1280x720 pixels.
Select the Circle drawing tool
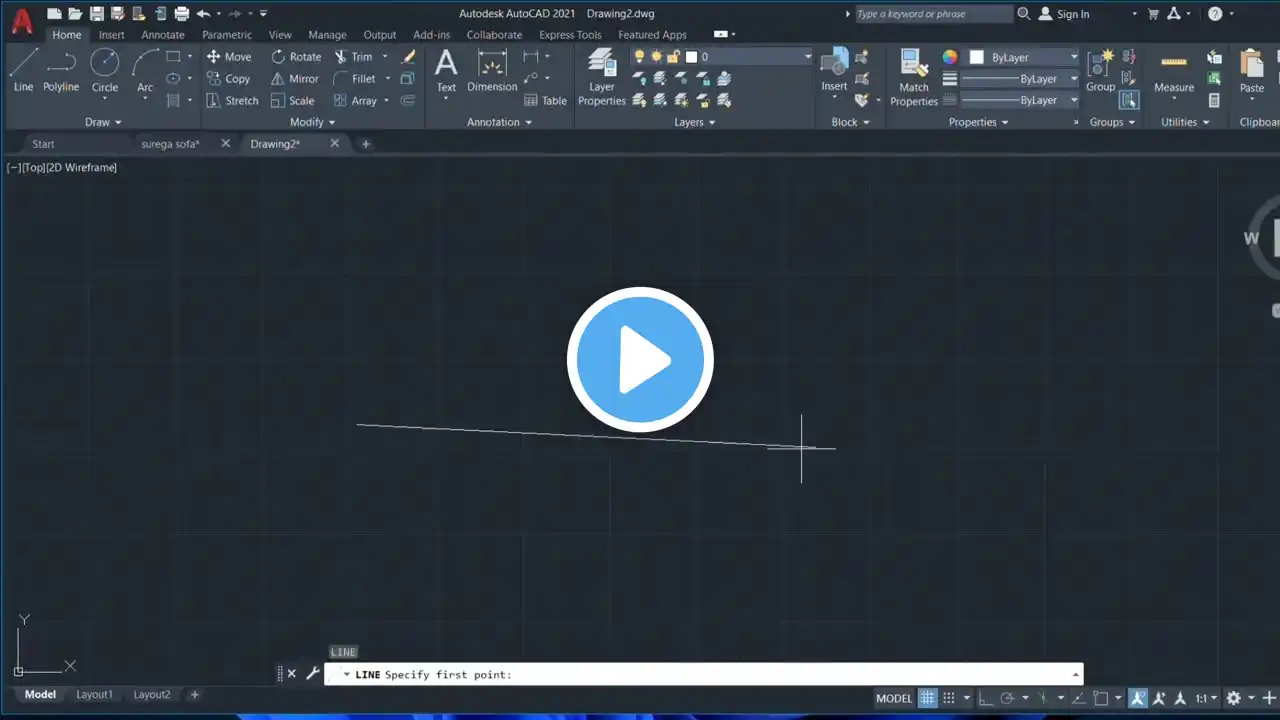(x=105, y=70)
